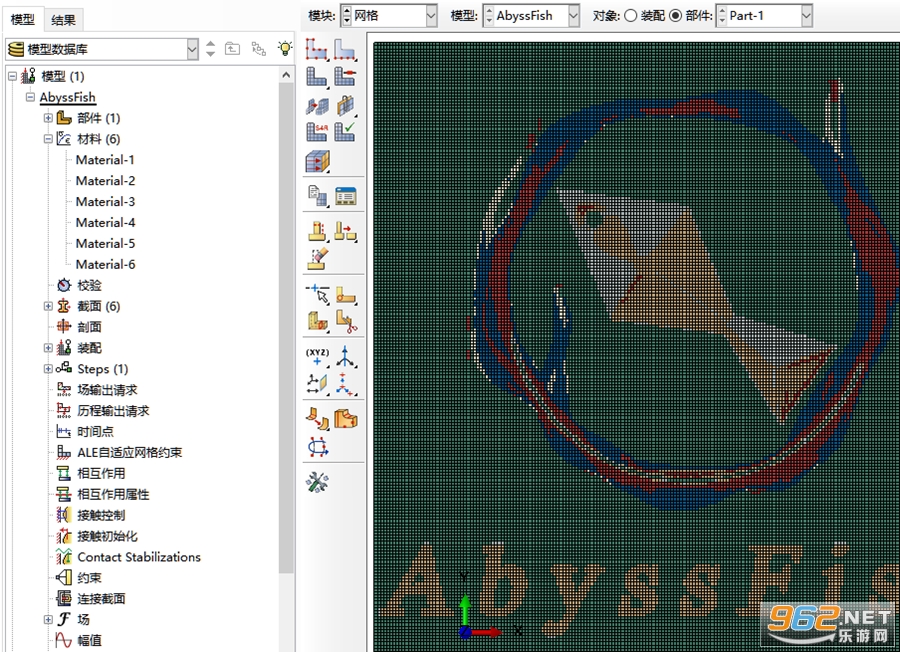Click the Create Mesh Part icon
This screenshot has width=900, height=652.
pos(317,196)
